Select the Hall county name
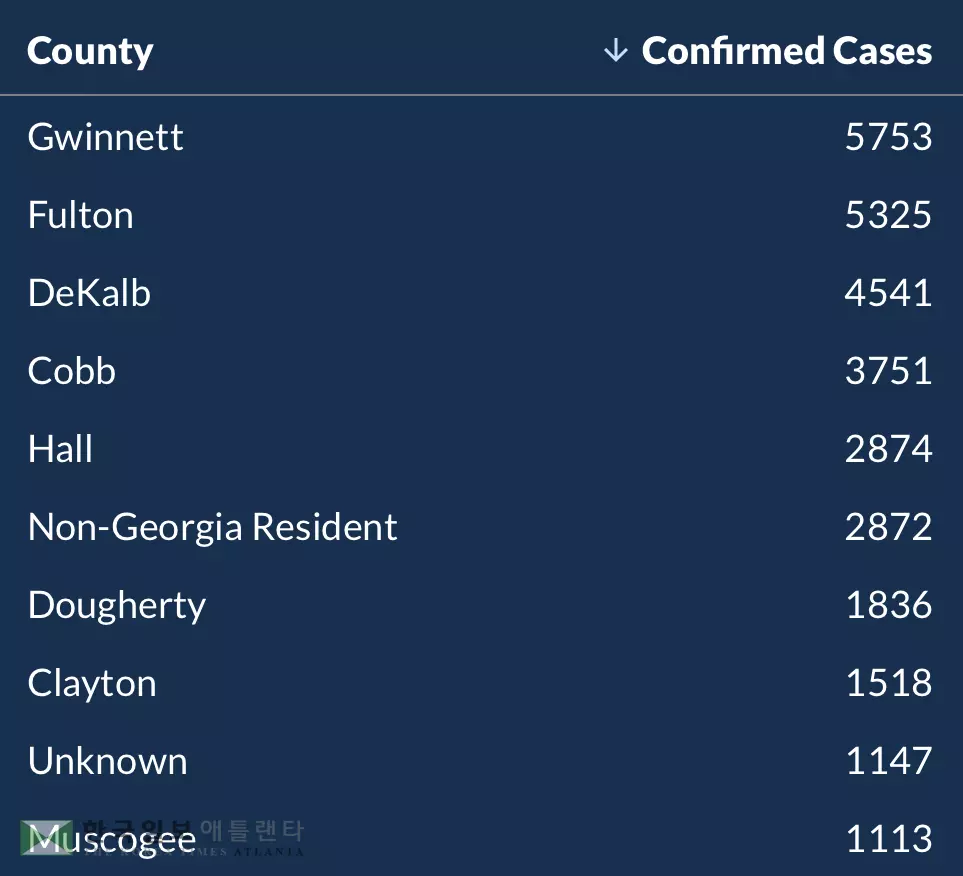This screenshot has width=963, height=876. 60,449
